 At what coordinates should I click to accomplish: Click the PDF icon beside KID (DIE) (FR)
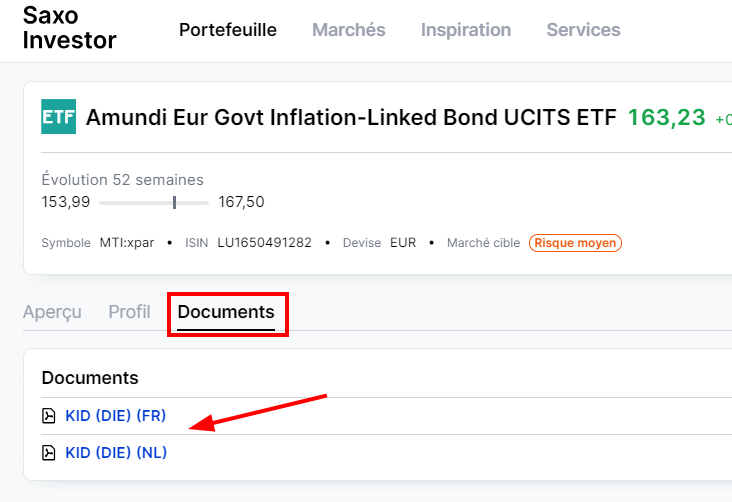pyautogui.click(x=49, y=416)
